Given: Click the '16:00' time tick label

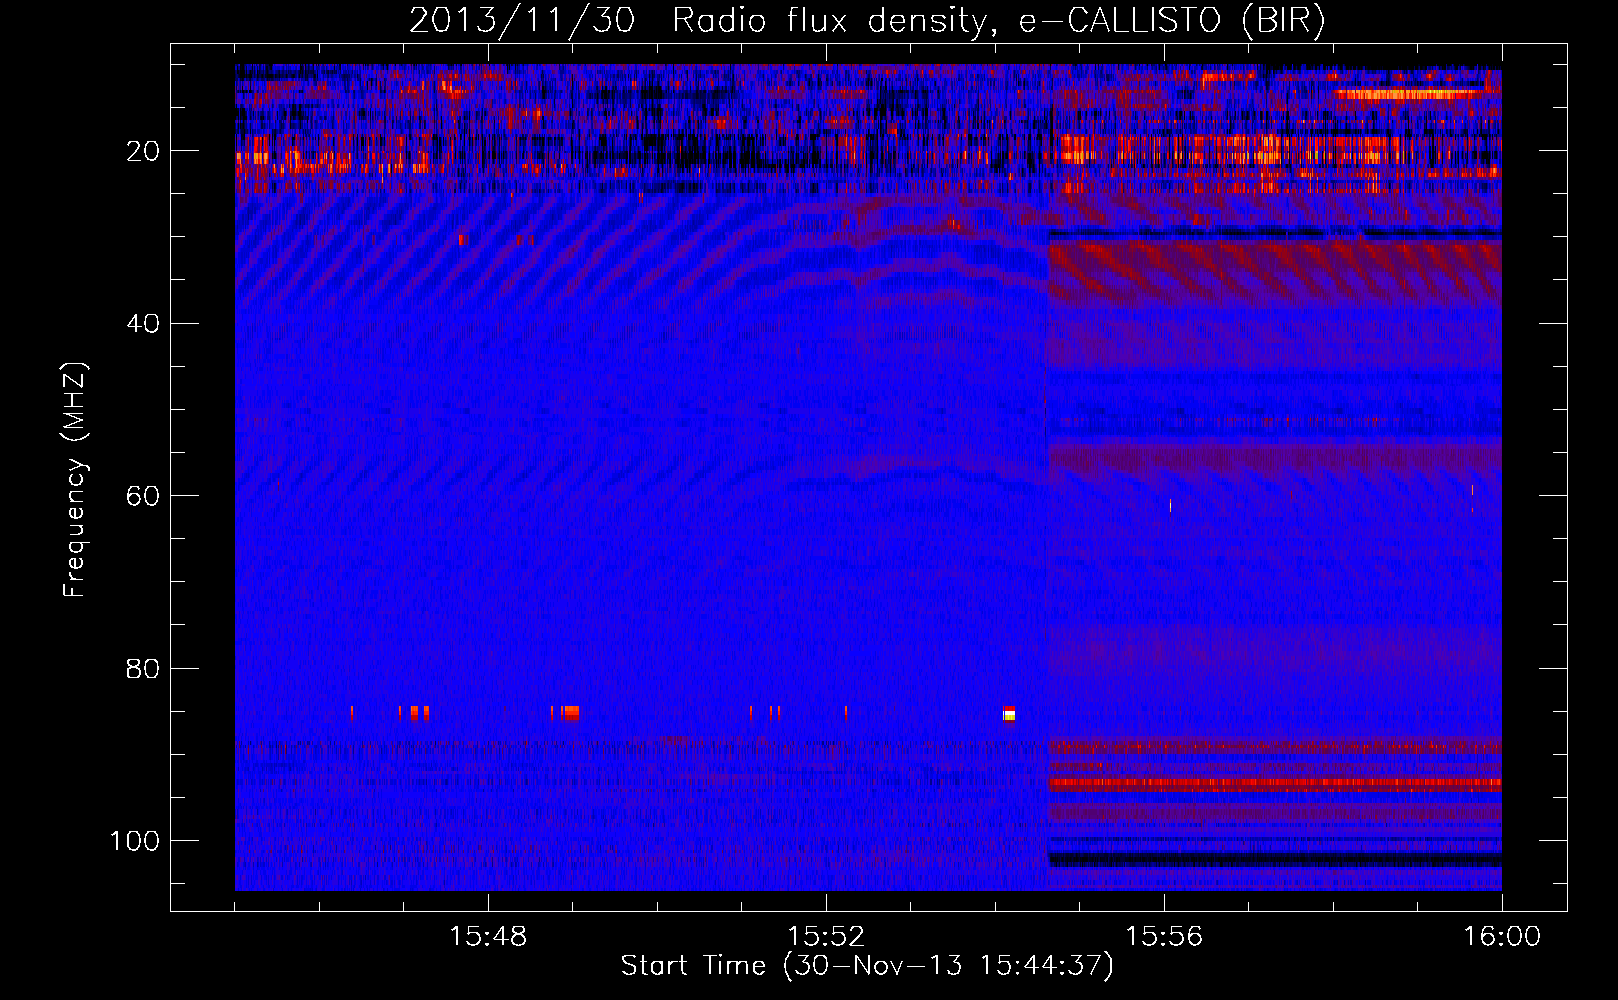Looking at the screenshot, I should 1502,937.
